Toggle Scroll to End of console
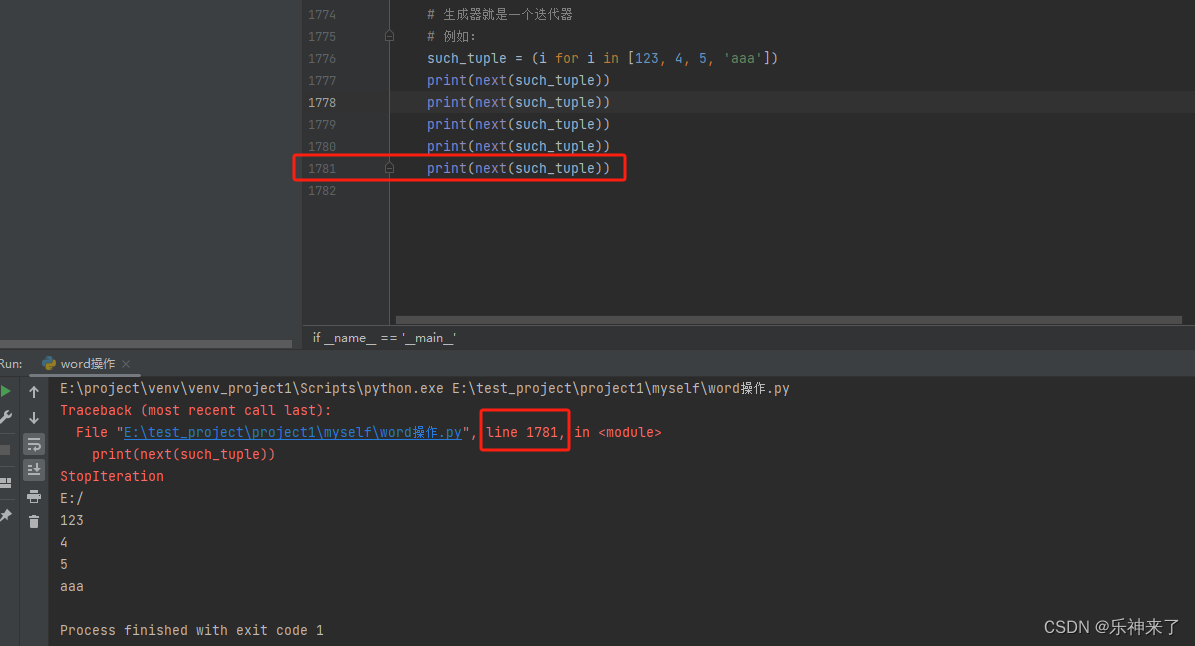Screen dimensions: 1195x646 point(34,470)
